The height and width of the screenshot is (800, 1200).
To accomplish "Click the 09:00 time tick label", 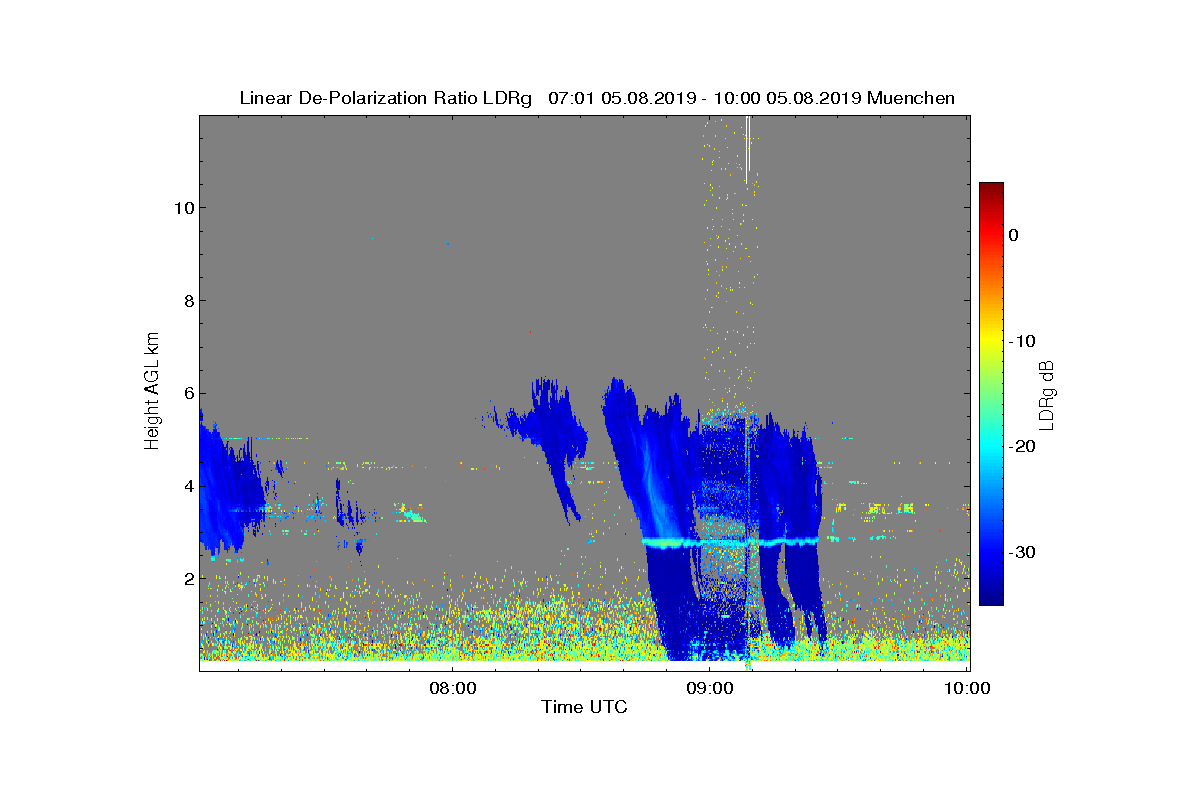I will point(709,688).
